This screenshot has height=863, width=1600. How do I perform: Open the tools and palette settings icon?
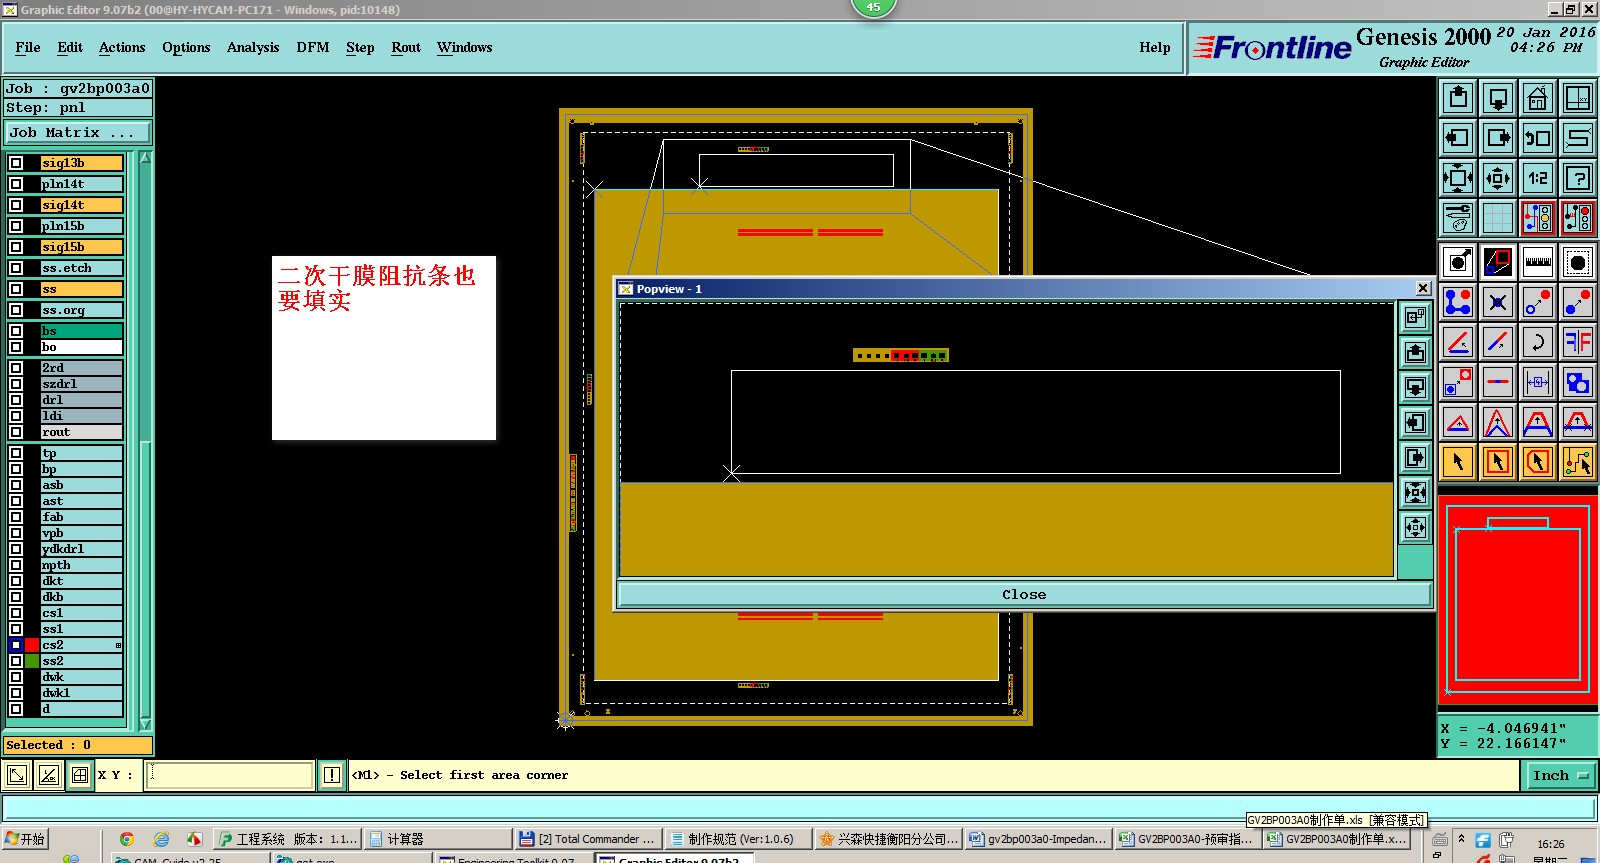1458,218
